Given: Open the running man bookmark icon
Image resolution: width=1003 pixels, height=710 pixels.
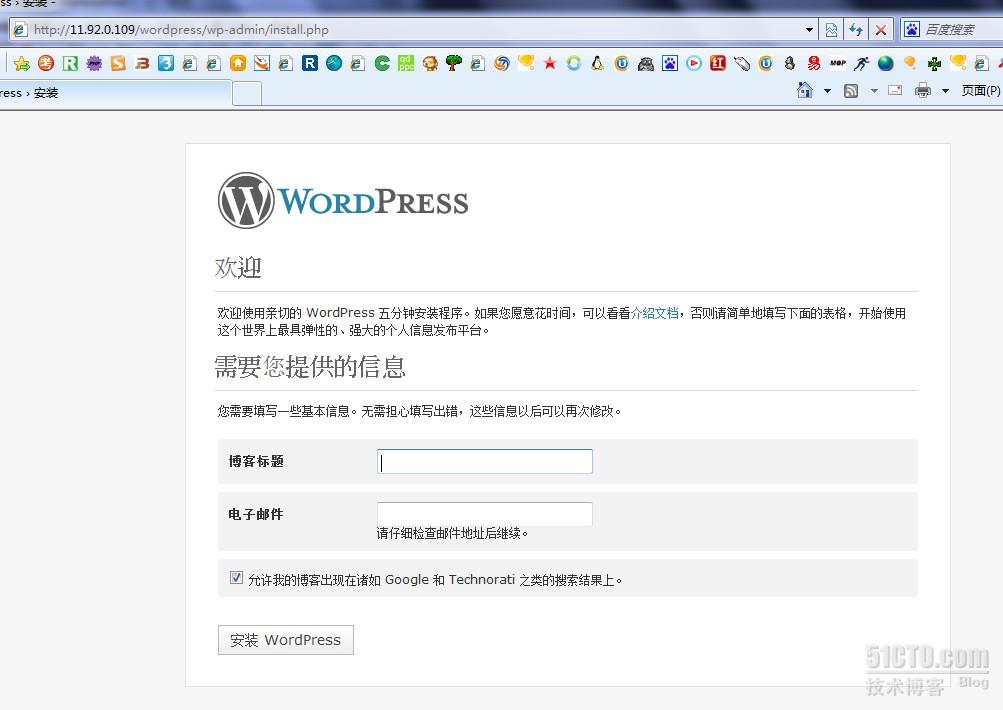Looking at the screenshot, I should [x=862, y=63].
